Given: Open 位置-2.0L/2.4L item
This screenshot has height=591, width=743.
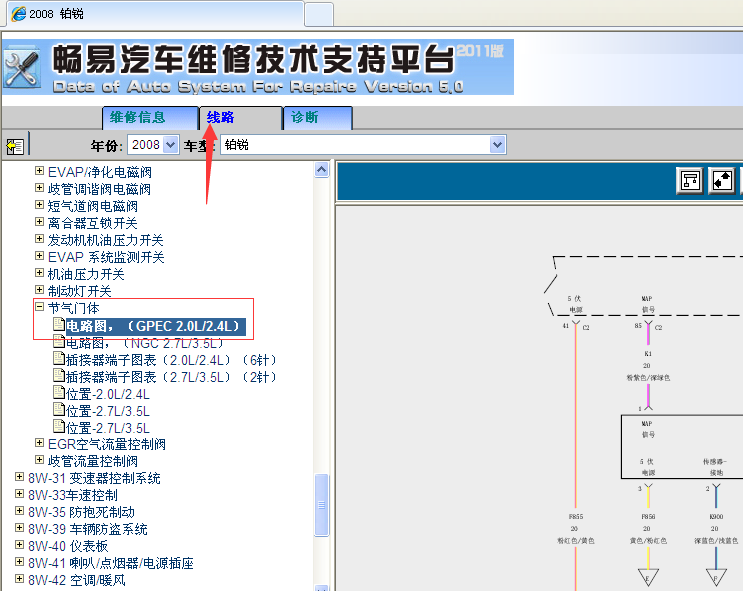Looking at the screenshot, I should point(108,394).
